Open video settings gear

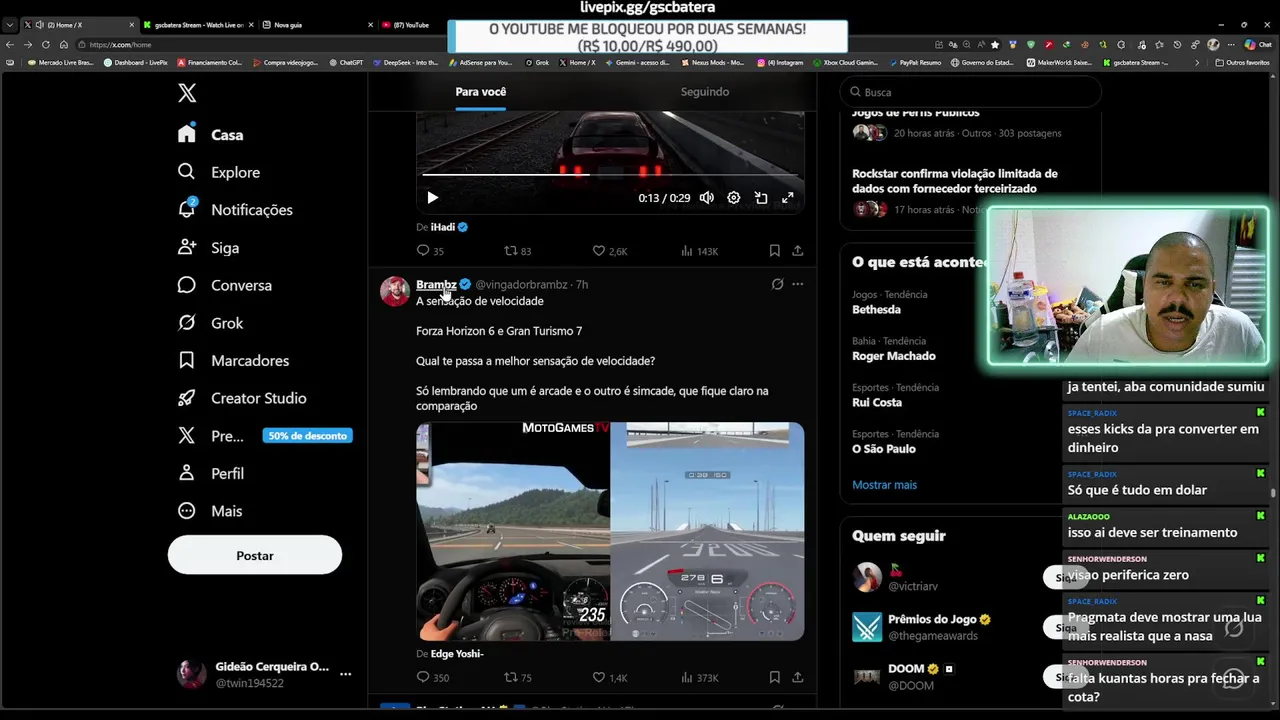734,198
